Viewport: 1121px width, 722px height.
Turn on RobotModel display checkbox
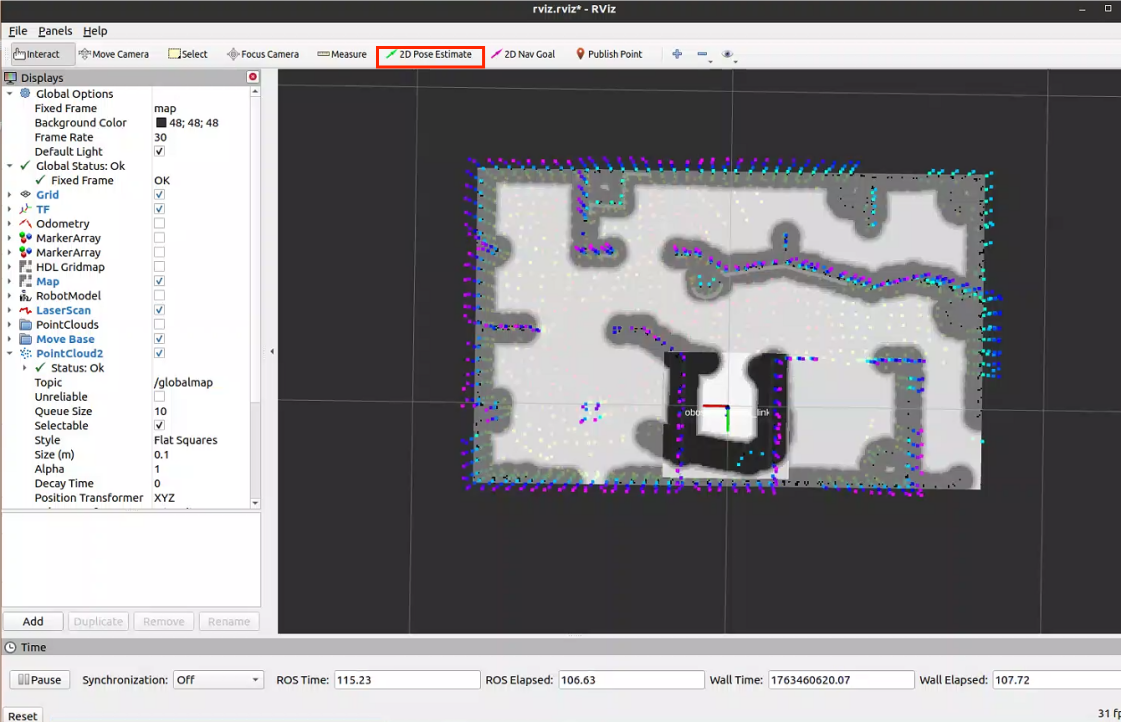[x=160, y=296]
